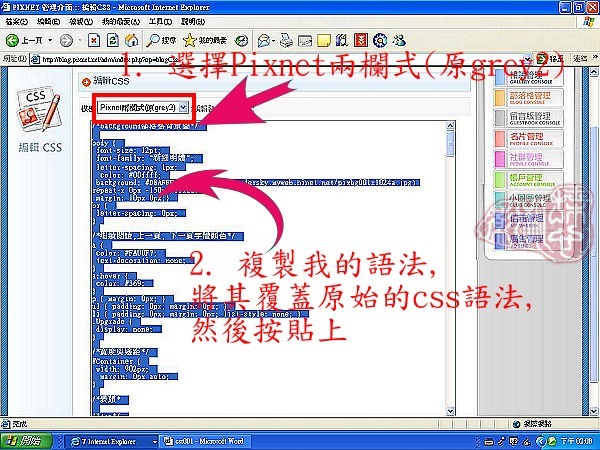This screenshot has width=600, height=450.
Task: Click the red download-arrow toolbar icon
Action: [x=360, y=40]
